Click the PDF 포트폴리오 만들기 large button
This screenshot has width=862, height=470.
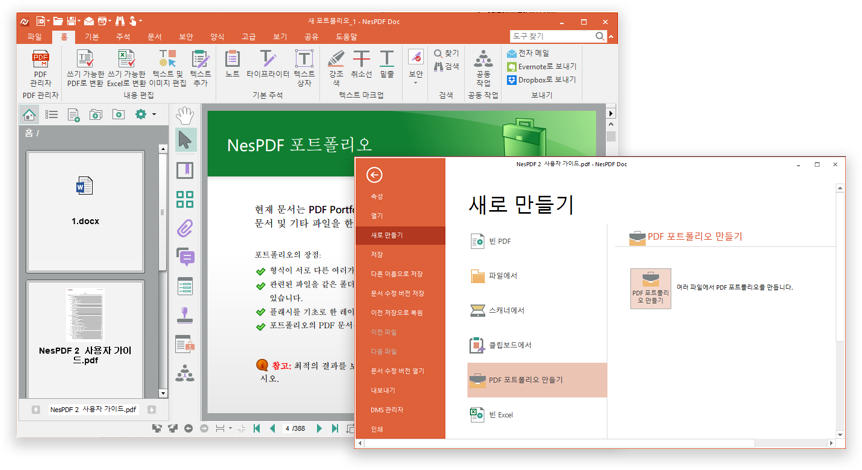point(650,289)
